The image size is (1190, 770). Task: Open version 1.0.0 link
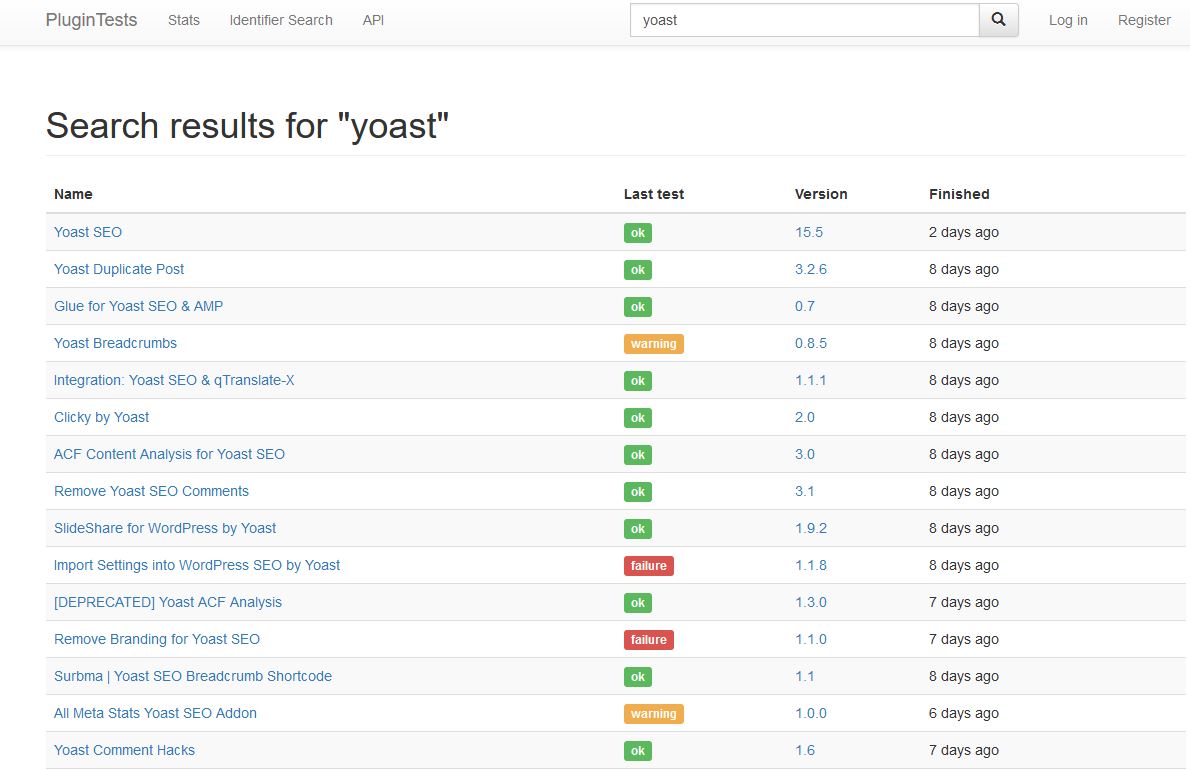click(811, 713)
